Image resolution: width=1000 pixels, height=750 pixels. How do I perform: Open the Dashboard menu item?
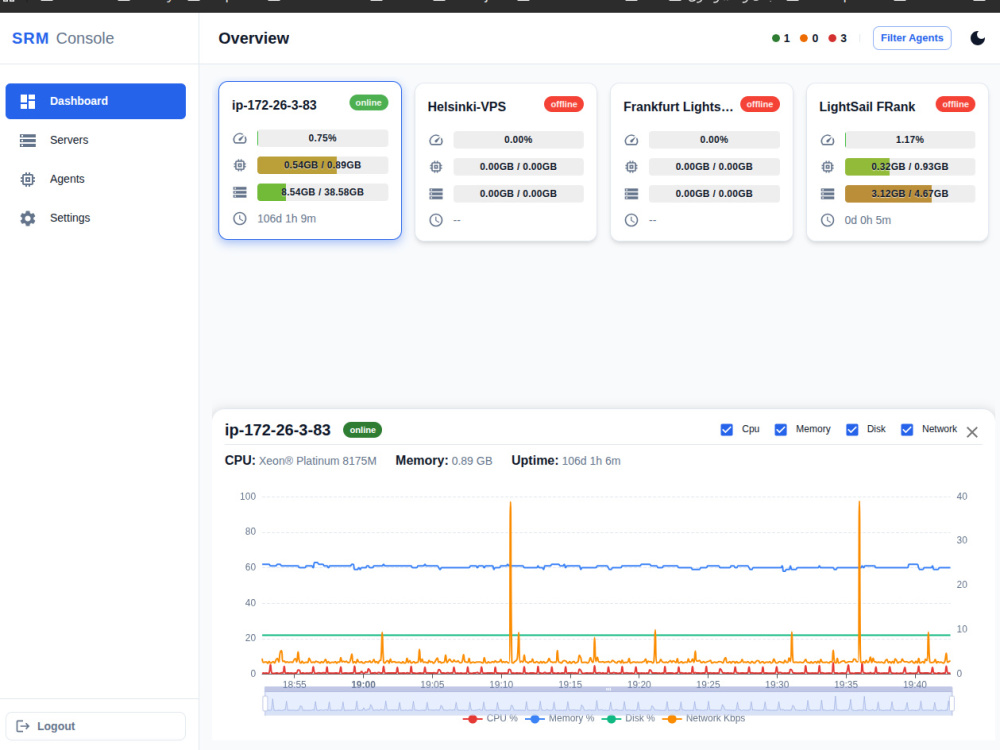click(x=96, y=101)
